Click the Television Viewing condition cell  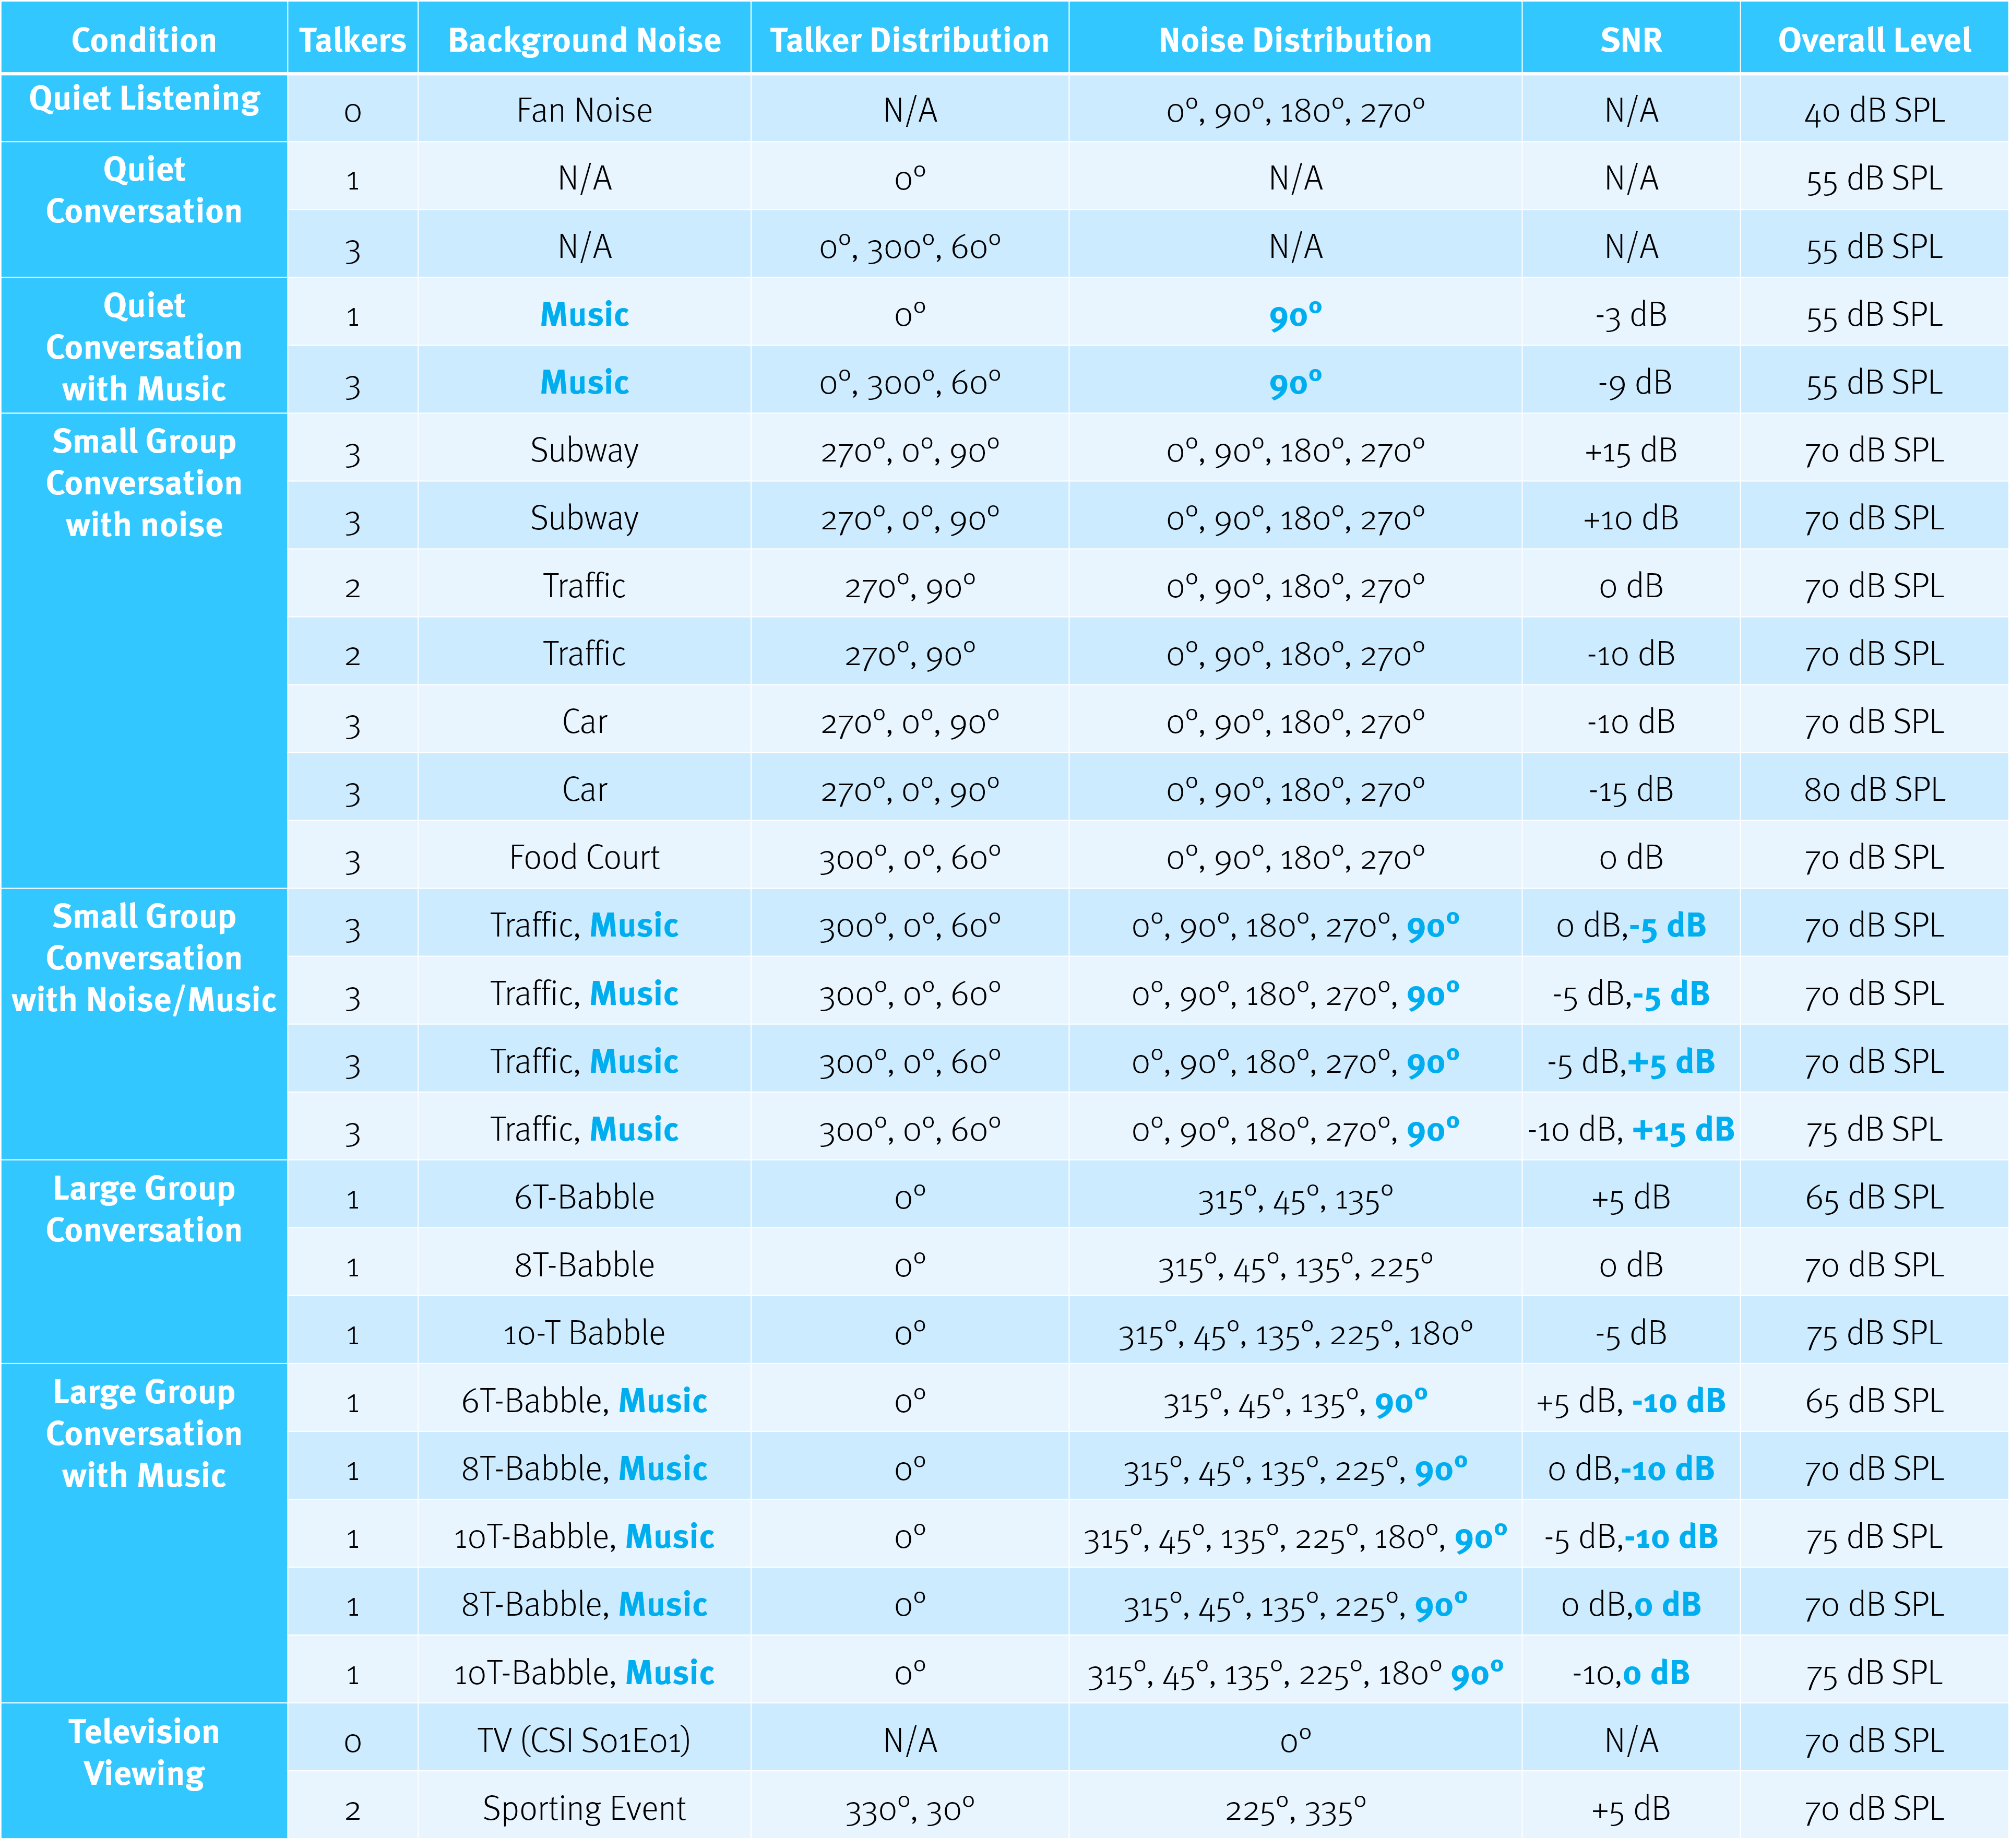144,1752
